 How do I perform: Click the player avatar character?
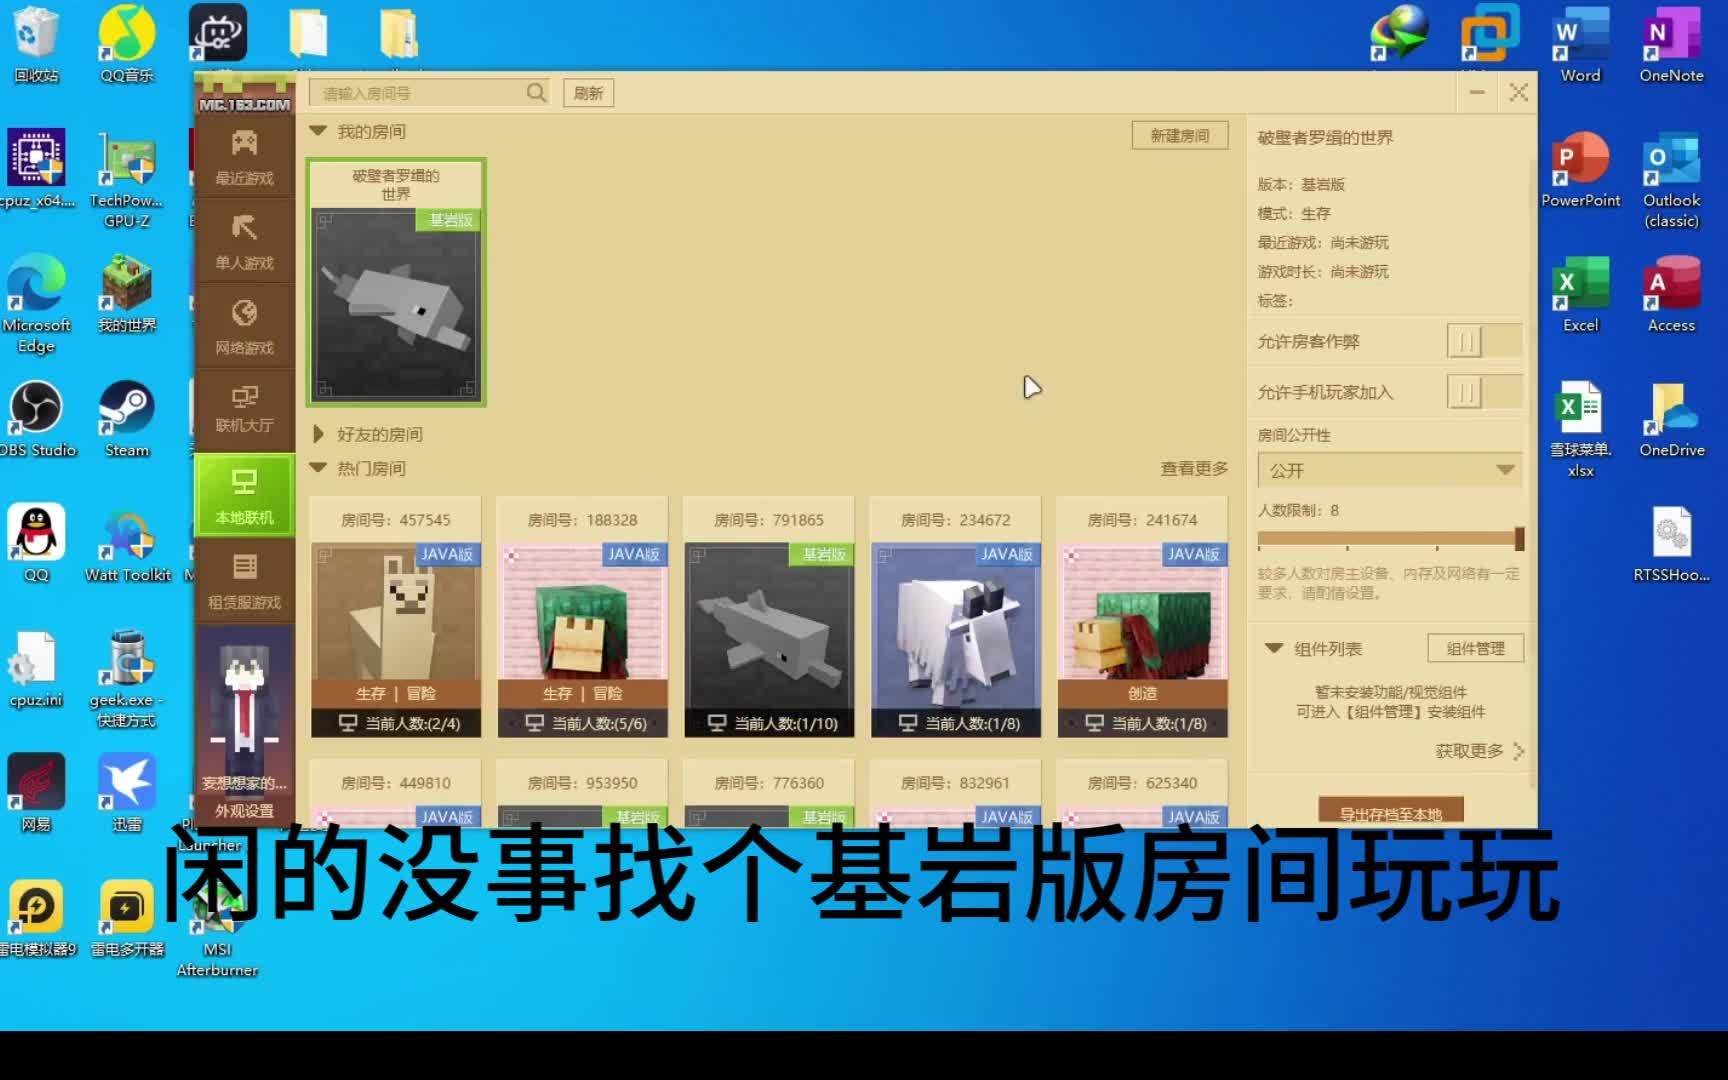point(244,700)
